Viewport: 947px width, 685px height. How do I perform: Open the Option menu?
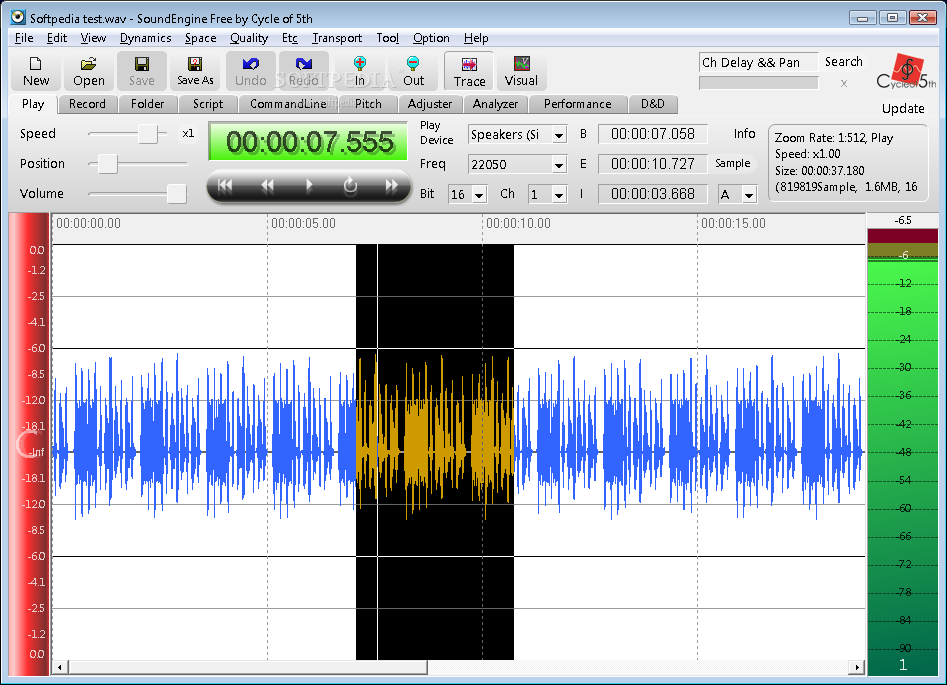[x=431, y=38]
